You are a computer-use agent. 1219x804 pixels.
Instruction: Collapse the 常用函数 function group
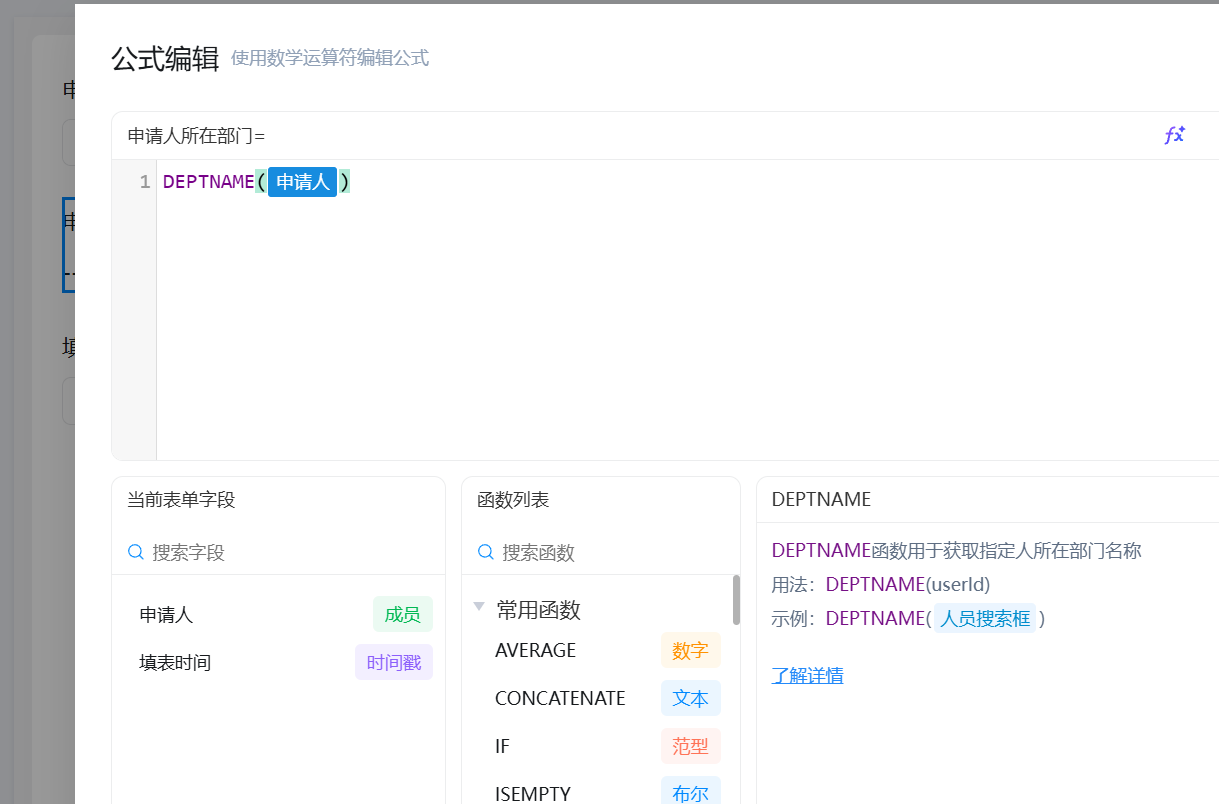[479, 607]
